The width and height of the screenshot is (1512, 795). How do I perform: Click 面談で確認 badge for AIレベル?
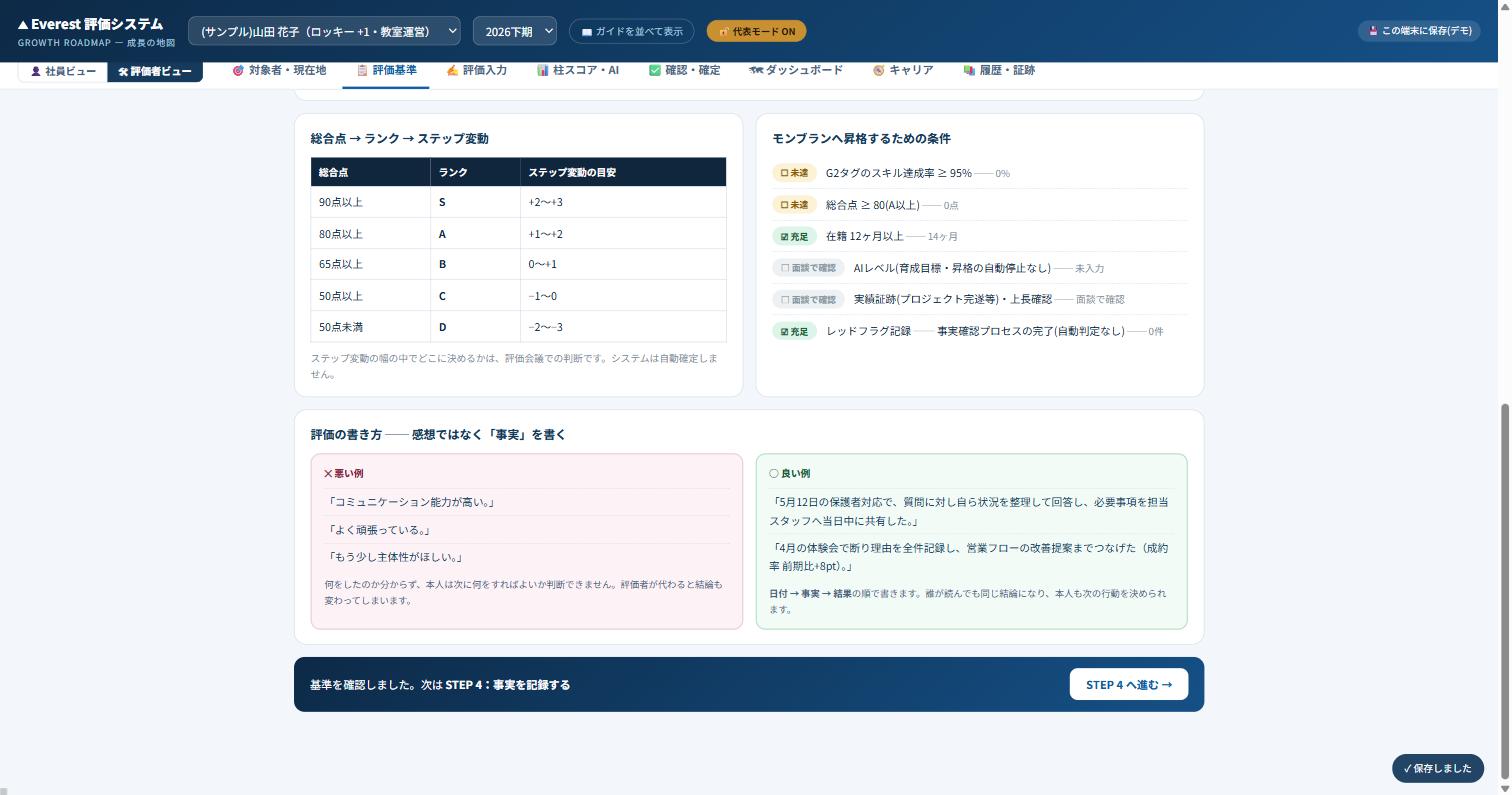pos(808,268)
